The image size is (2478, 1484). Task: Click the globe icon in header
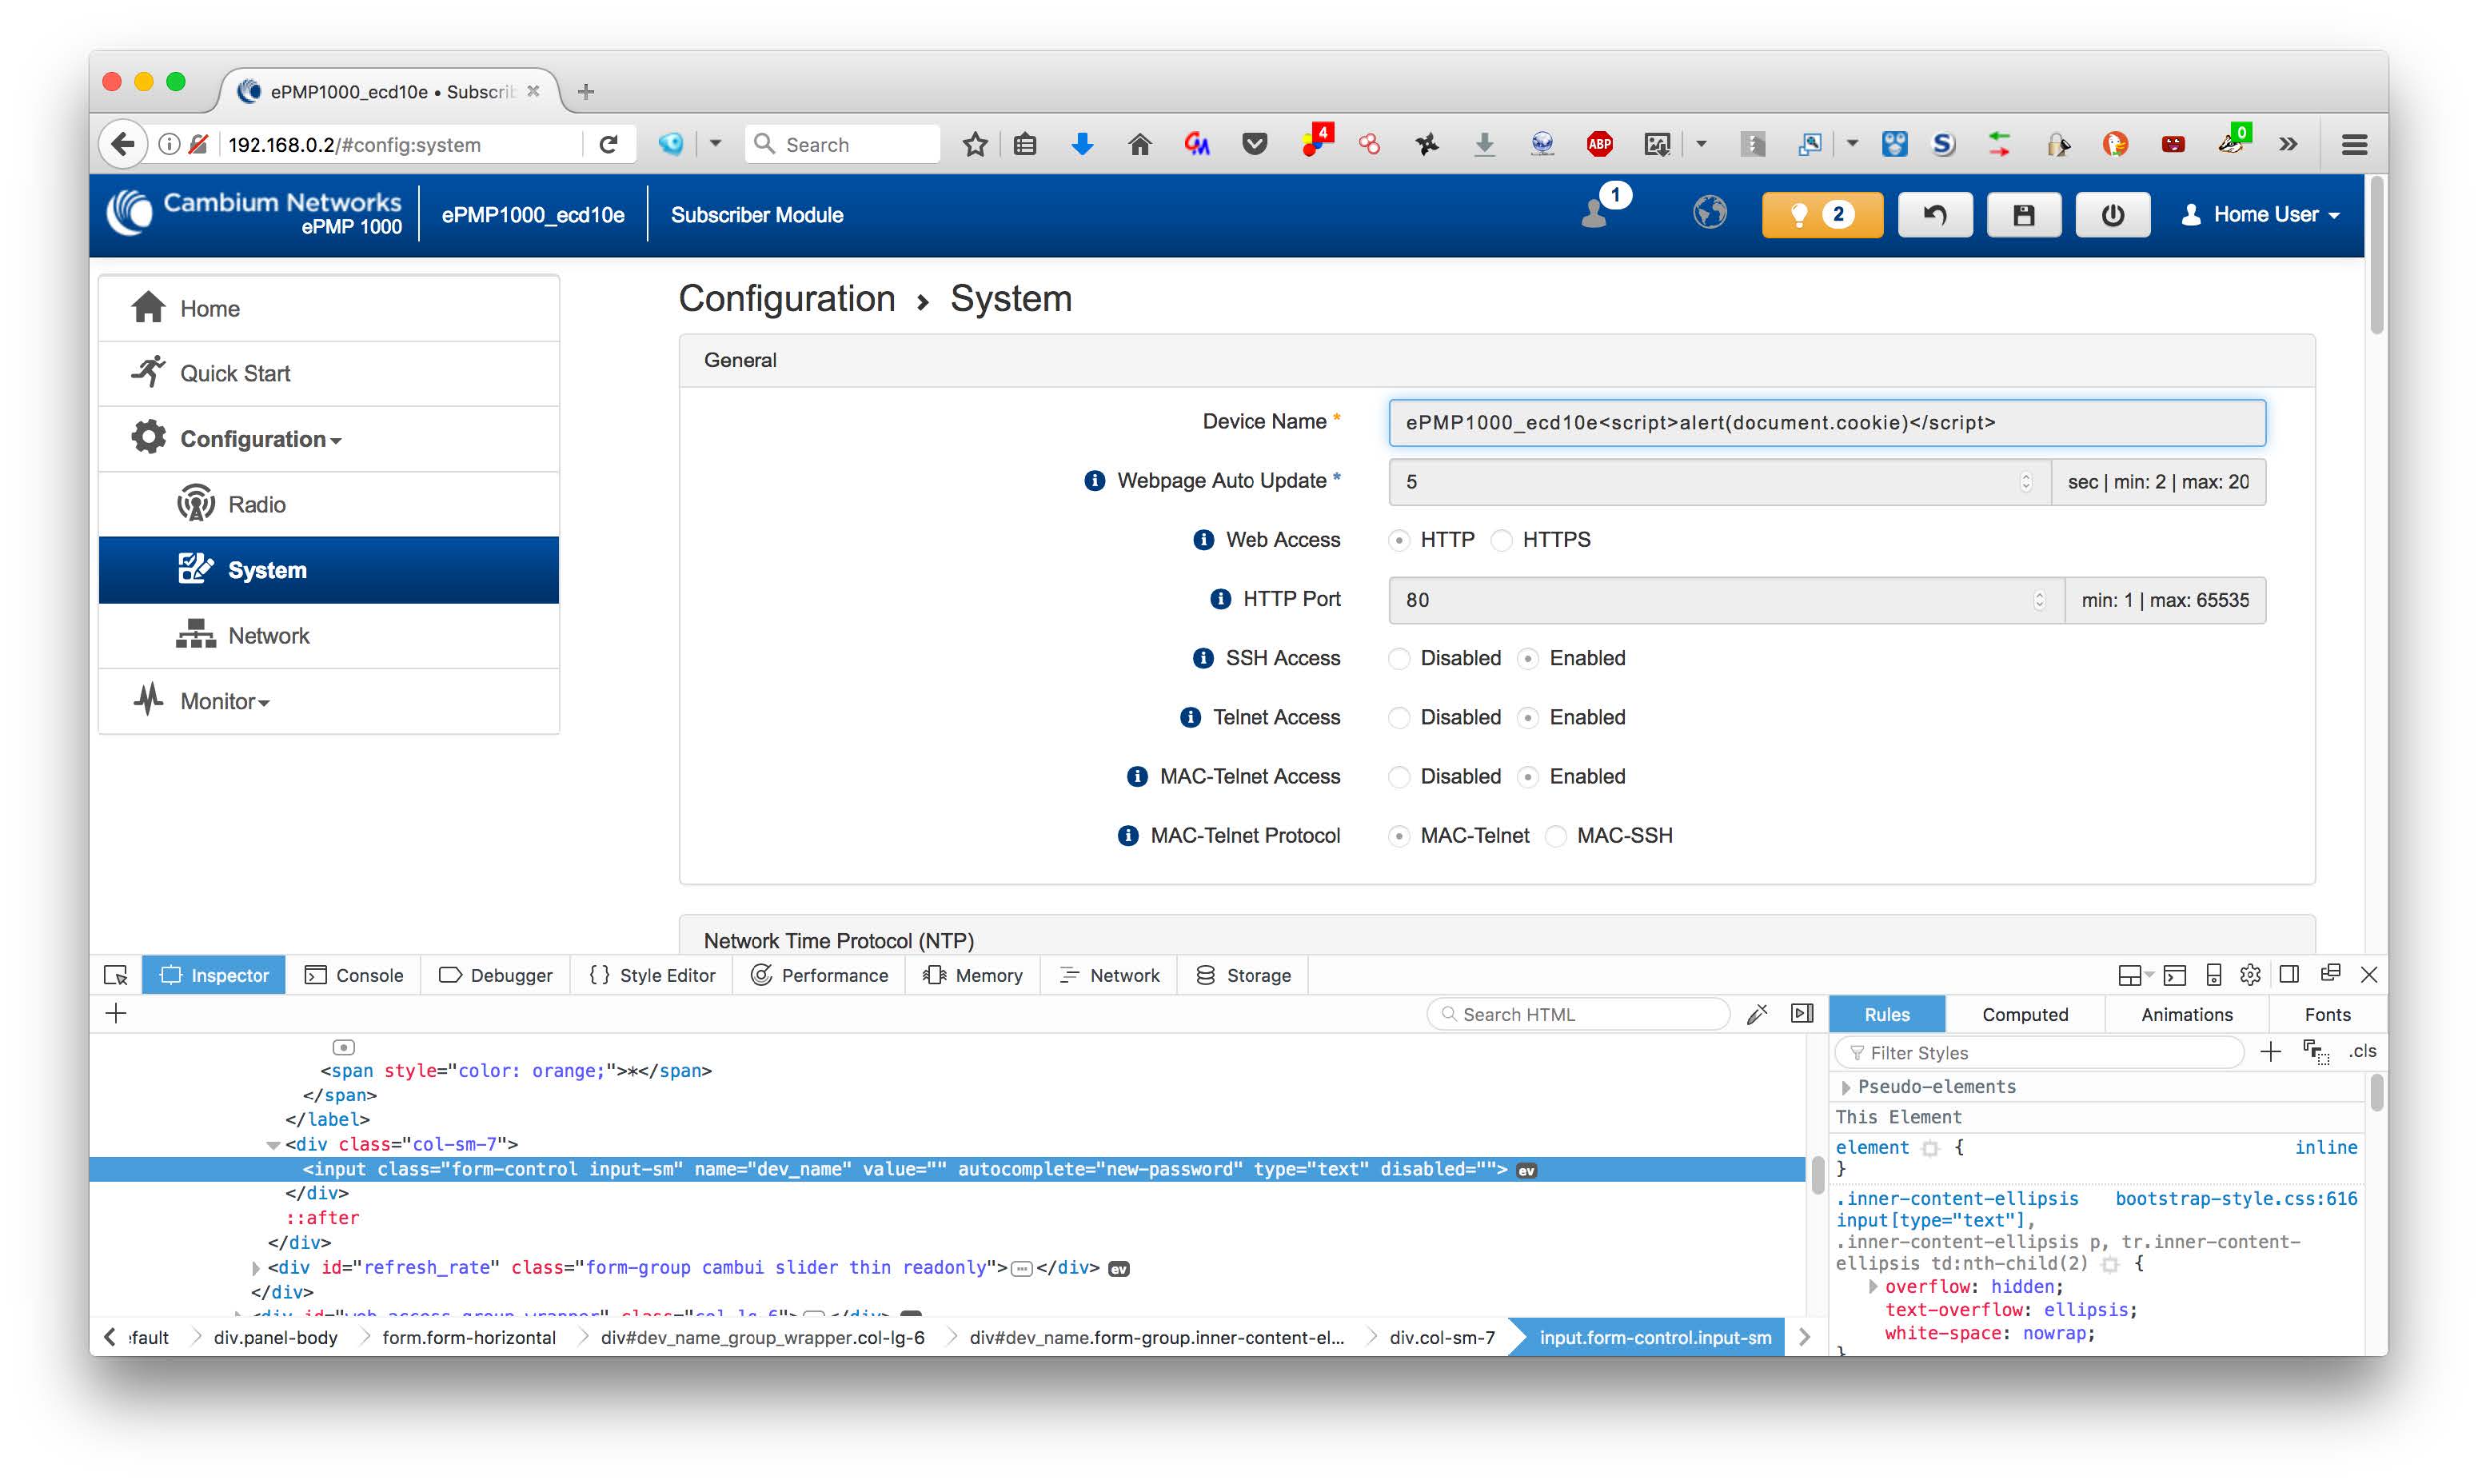pyautogui.click(x=1708, y=213)
